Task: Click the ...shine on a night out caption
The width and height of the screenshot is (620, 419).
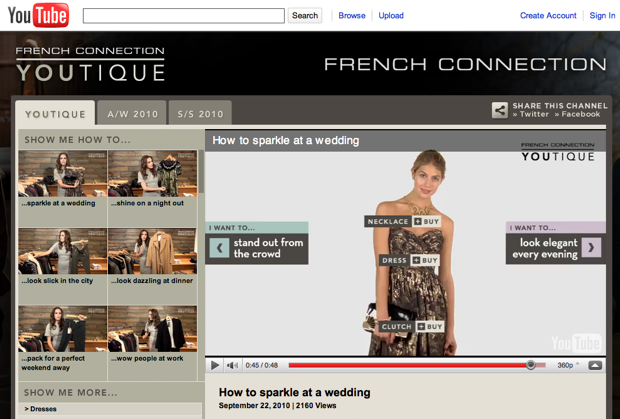Action: click(147, 203)
